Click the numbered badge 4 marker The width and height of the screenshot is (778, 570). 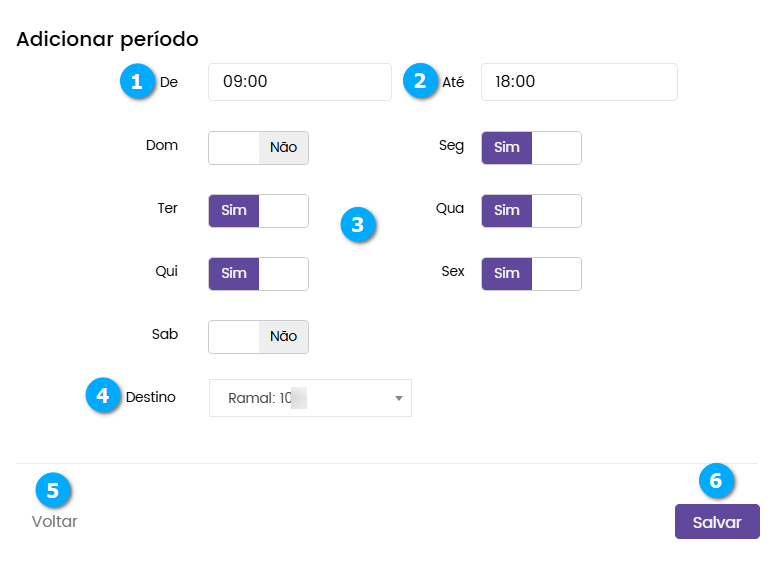[103, 396]
